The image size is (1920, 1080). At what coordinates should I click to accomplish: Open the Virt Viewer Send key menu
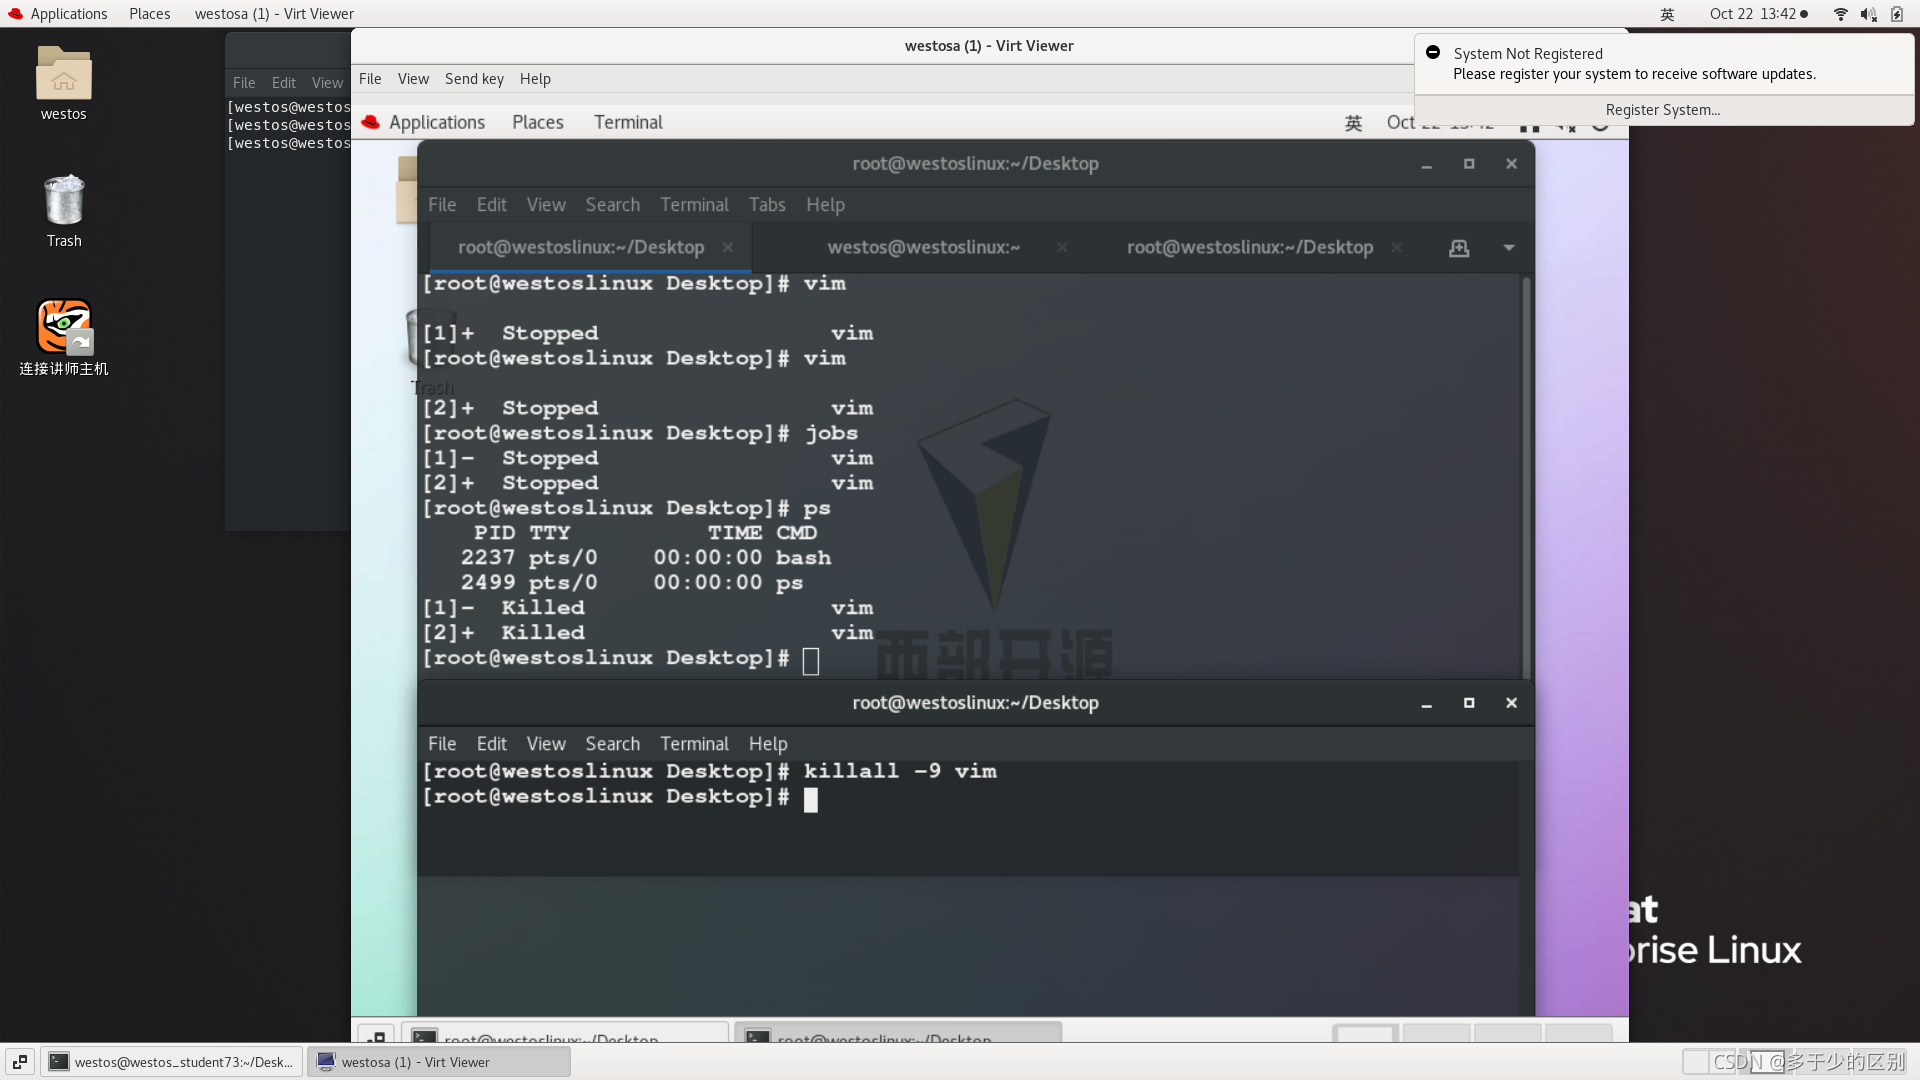click(474, 79)
